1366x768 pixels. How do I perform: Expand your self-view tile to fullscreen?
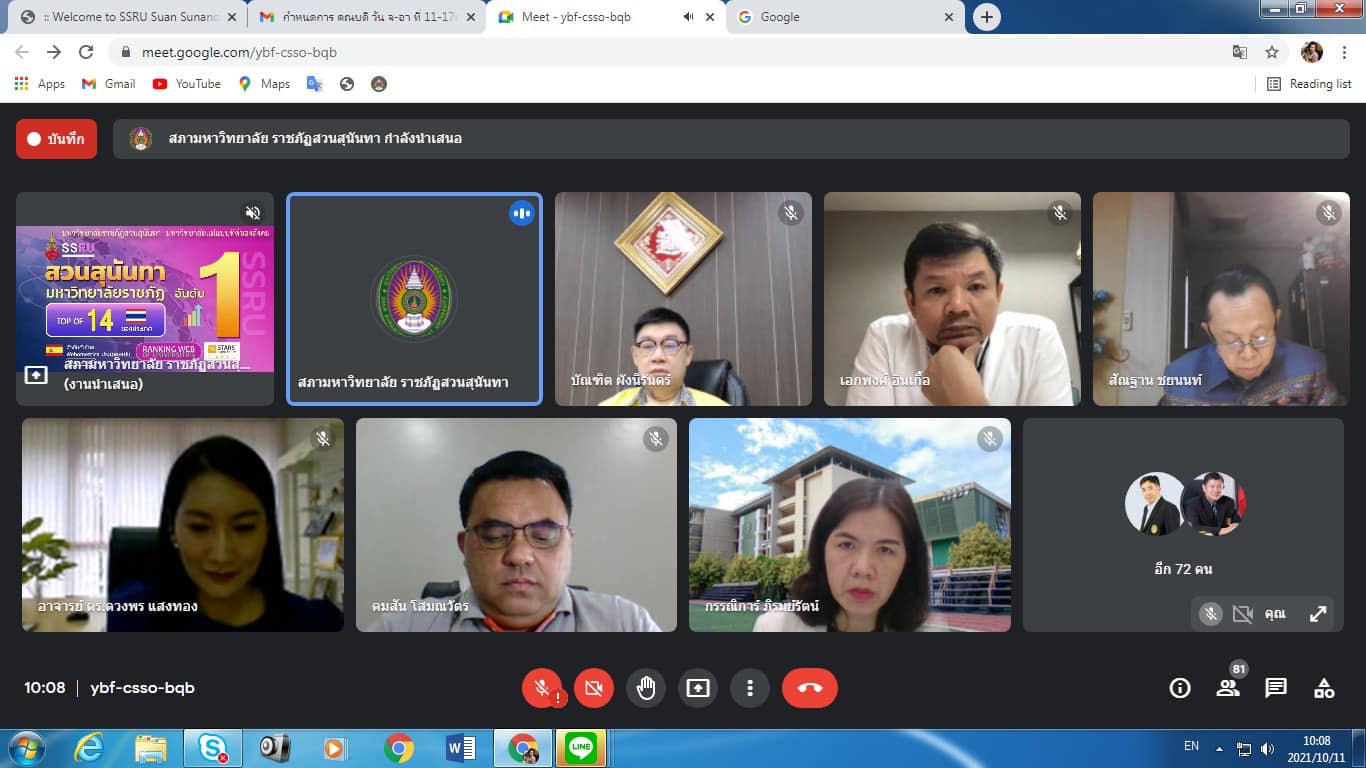[1318, 614]
